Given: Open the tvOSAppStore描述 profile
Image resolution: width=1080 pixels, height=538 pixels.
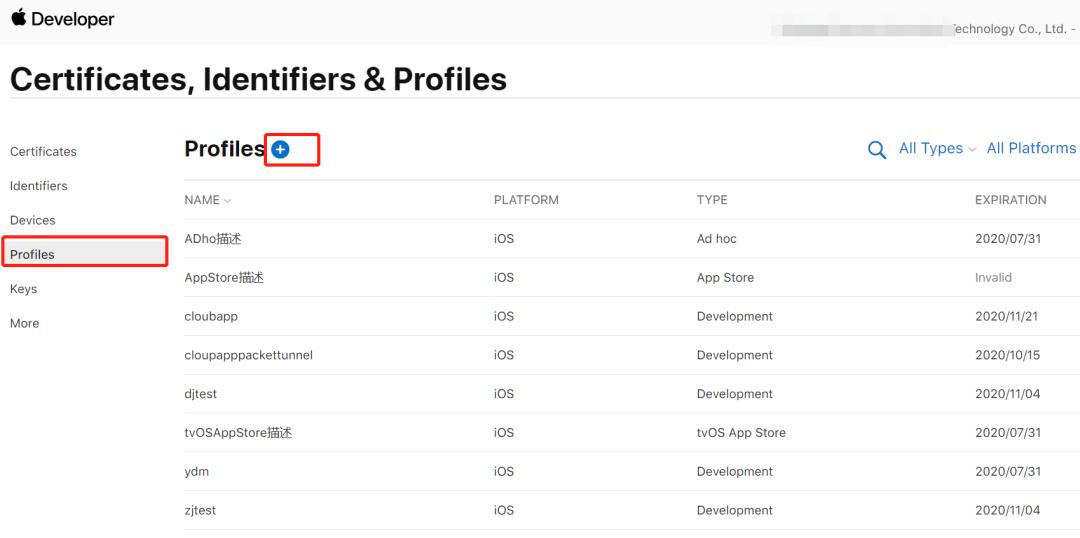Looking at the screenshot, I should click(x=238, y=433).
